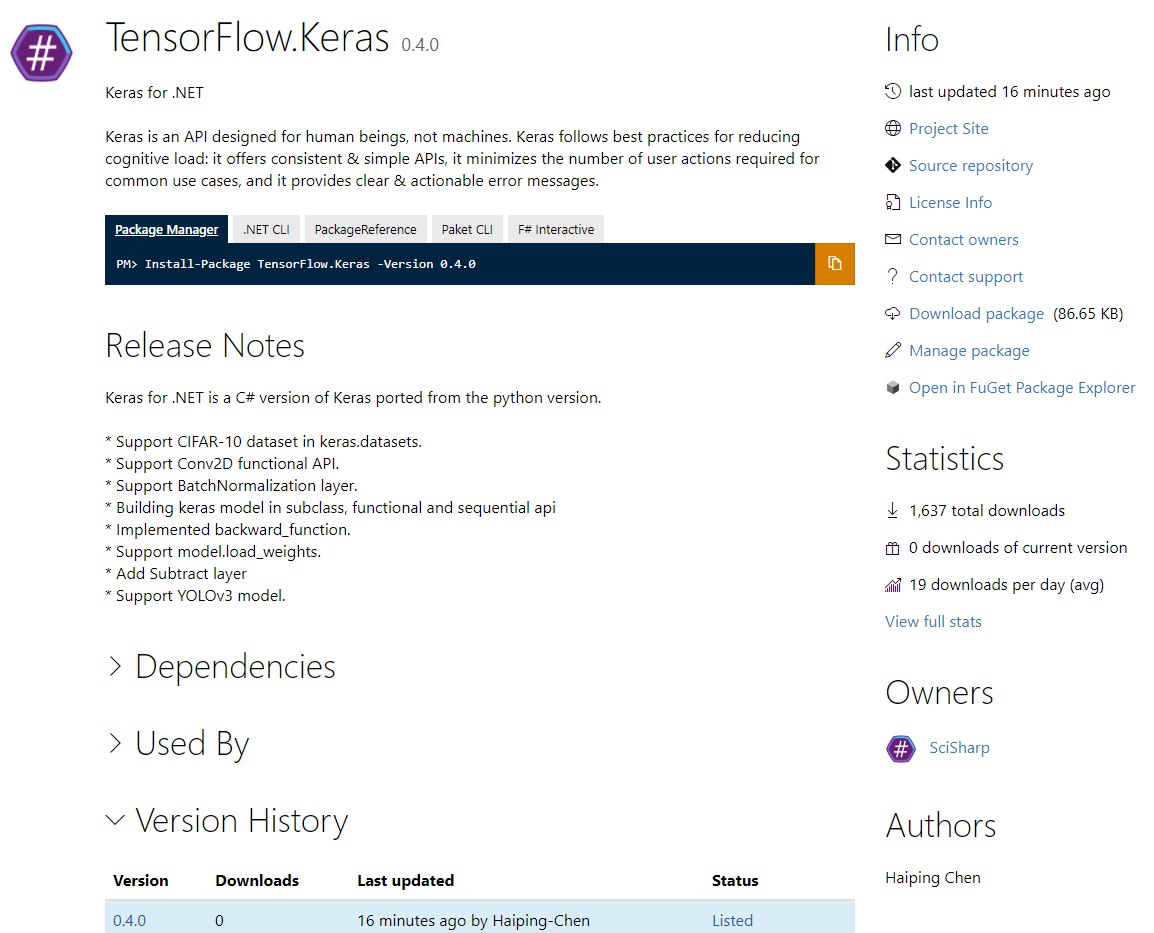This screenshot has width=1154, height=933.
Task: Switch to the .NET CLI tab
Action: click(266, 230)
